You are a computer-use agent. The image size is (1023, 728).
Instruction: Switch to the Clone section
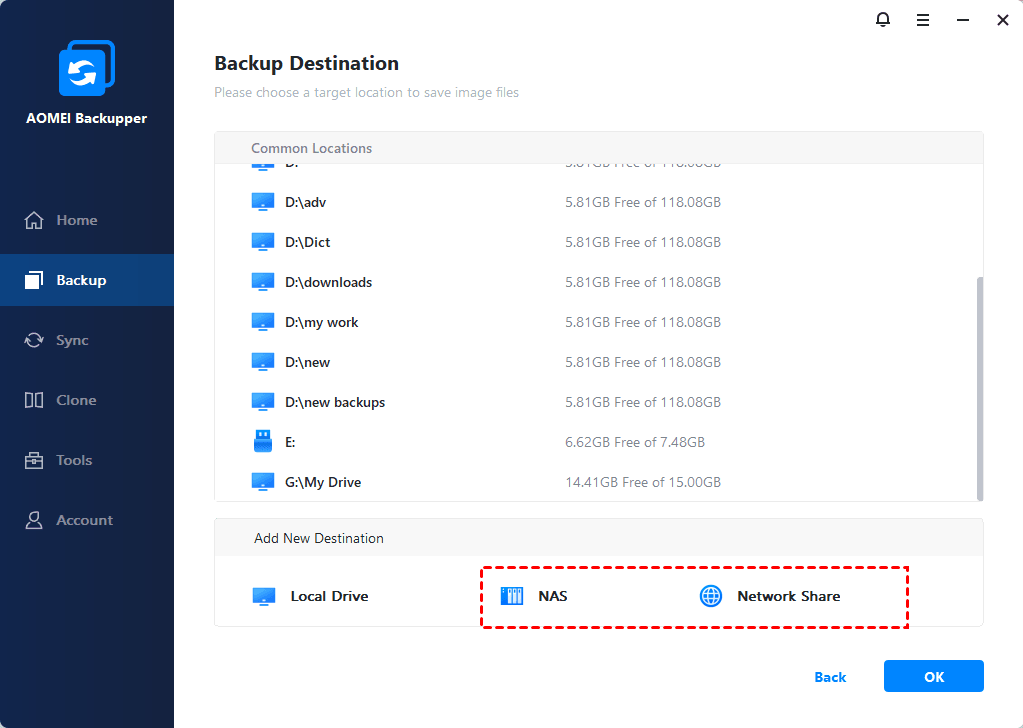point(76,400)
